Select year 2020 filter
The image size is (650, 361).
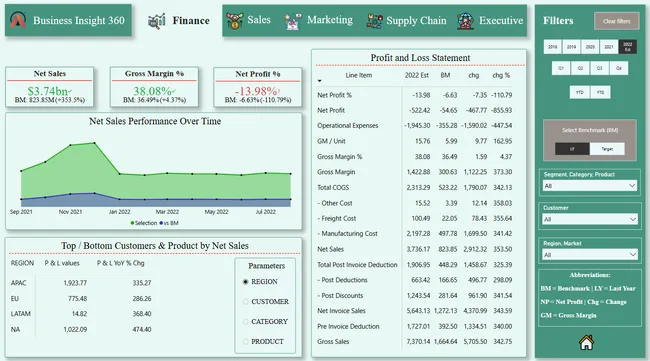590,47
